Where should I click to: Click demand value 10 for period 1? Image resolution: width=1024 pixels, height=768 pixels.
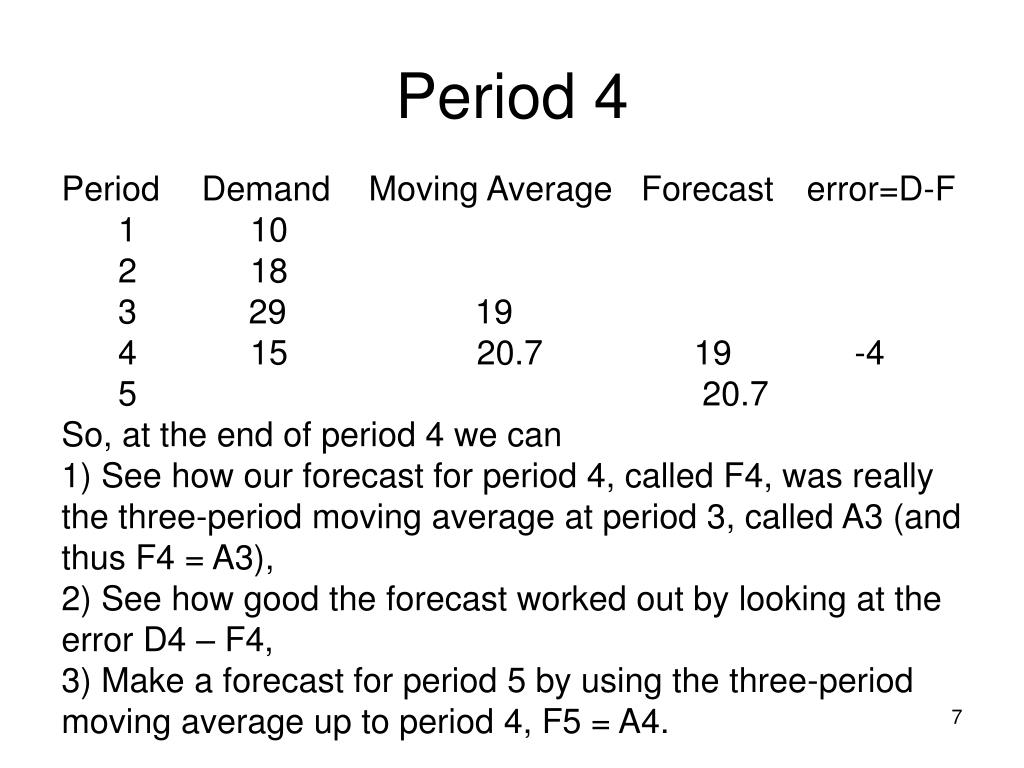point(269,231)
